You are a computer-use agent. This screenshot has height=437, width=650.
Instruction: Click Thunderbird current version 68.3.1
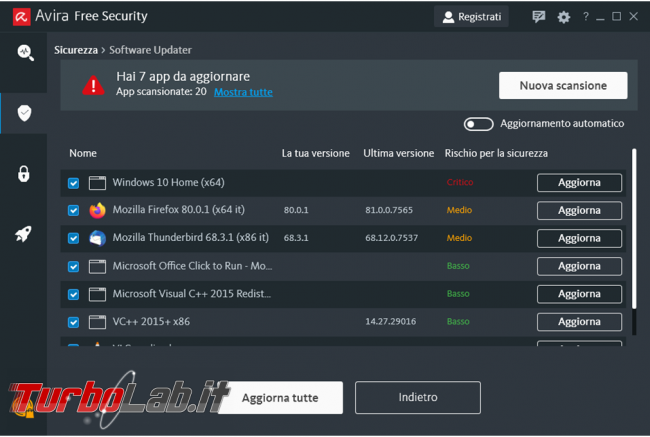[296, 238]
